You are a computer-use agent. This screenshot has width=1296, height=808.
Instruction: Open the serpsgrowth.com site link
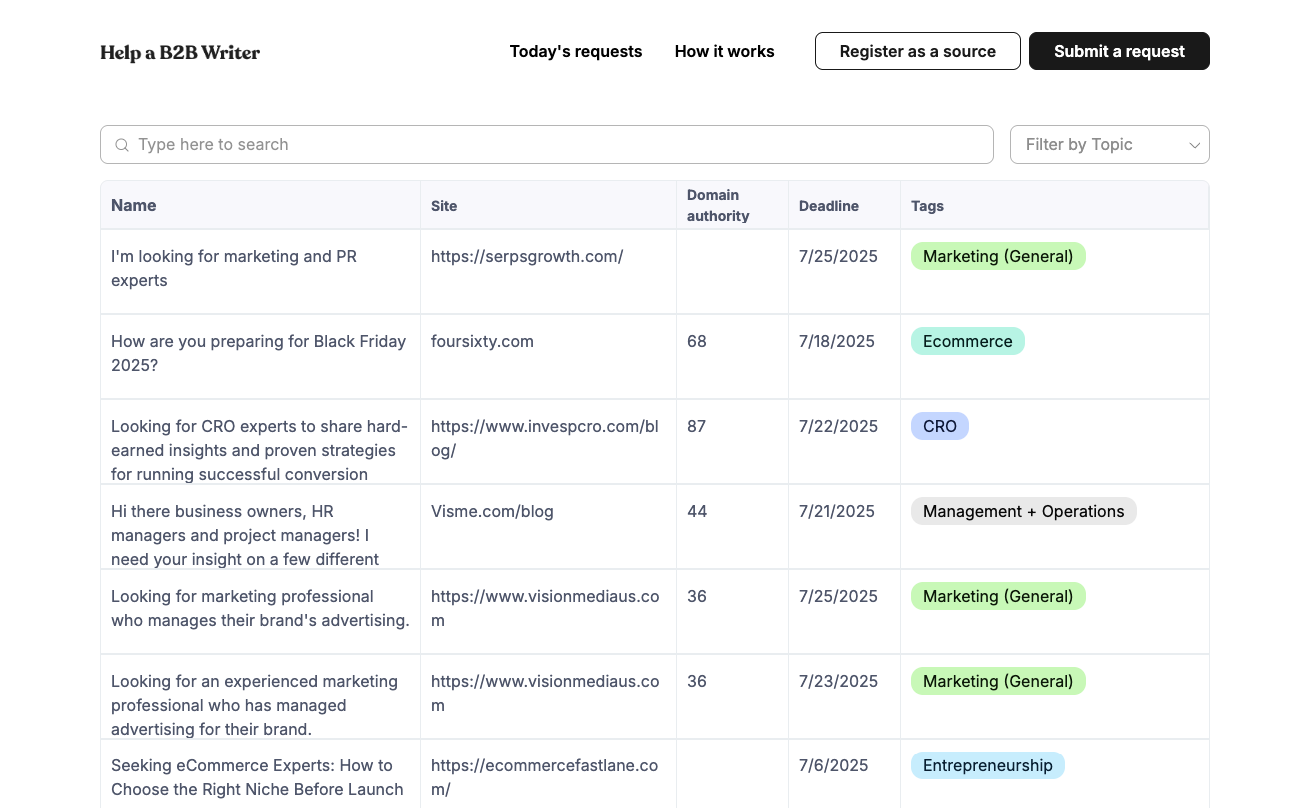pyautogui.click(x=527, y=256)
